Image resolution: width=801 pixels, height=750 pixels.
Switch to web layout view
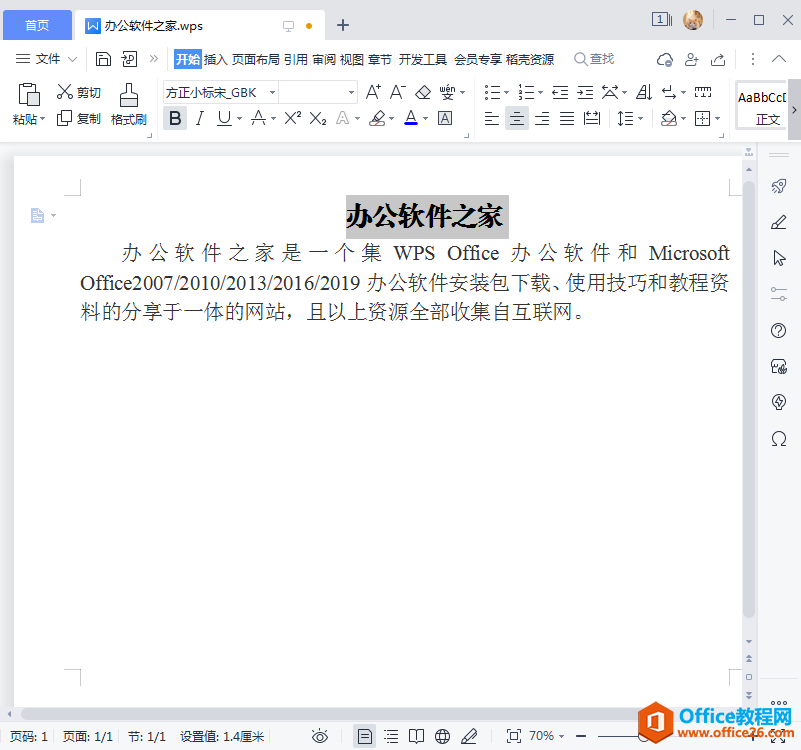[x=442, y=736]
